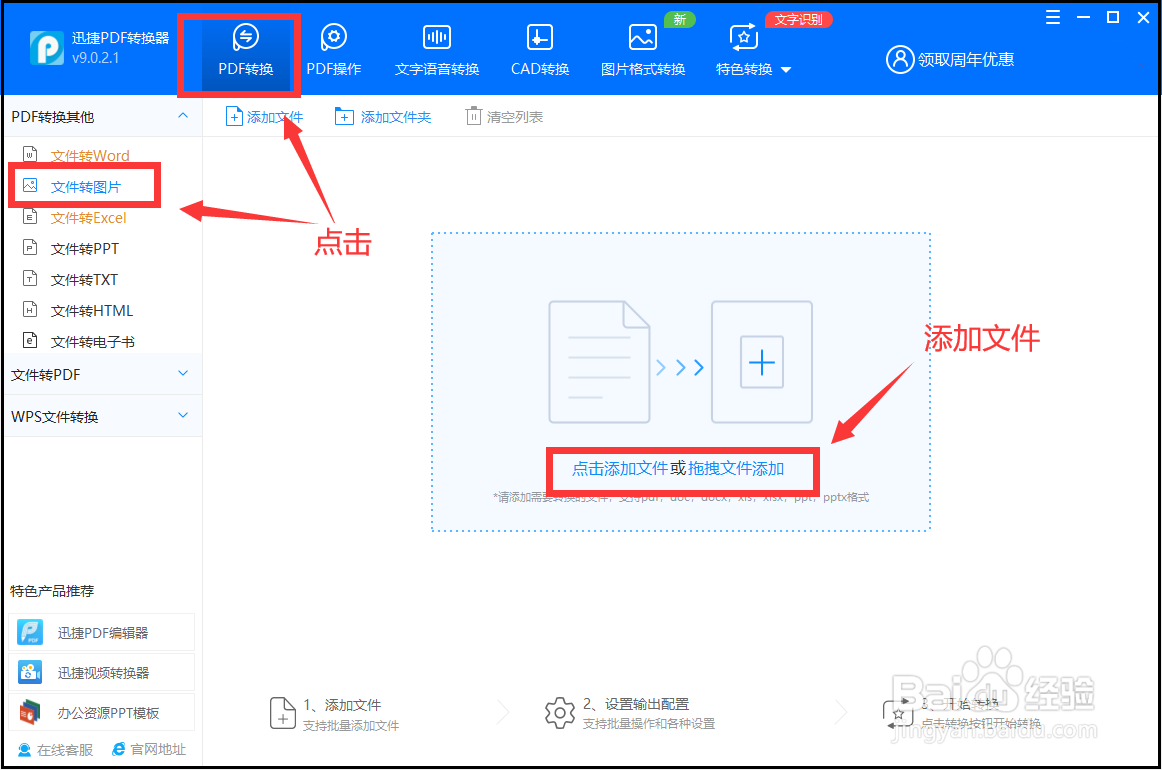Open 官网地址 website link

tap(149, 750)
